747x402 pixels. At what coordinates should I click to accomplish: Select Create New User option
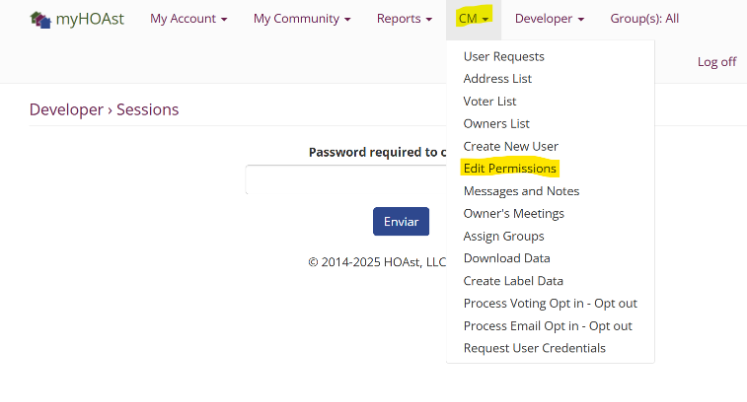(510, 146)
